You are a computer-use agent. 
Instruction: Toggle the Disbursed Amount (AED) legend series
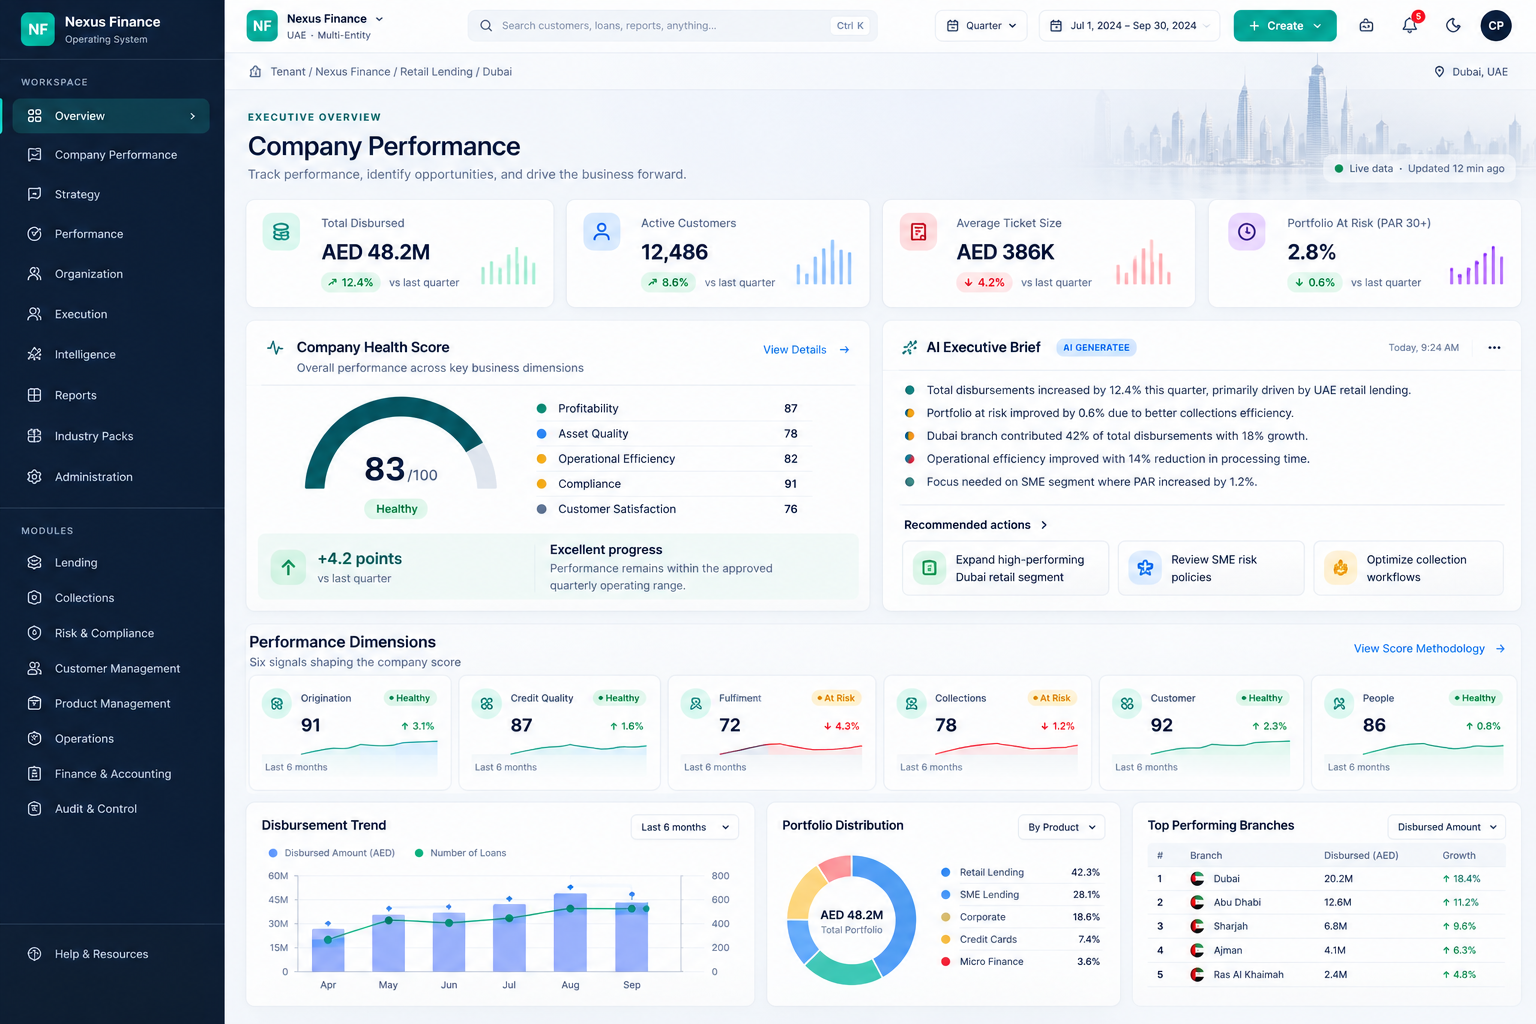pyautogui.click(x=332, y=853)
